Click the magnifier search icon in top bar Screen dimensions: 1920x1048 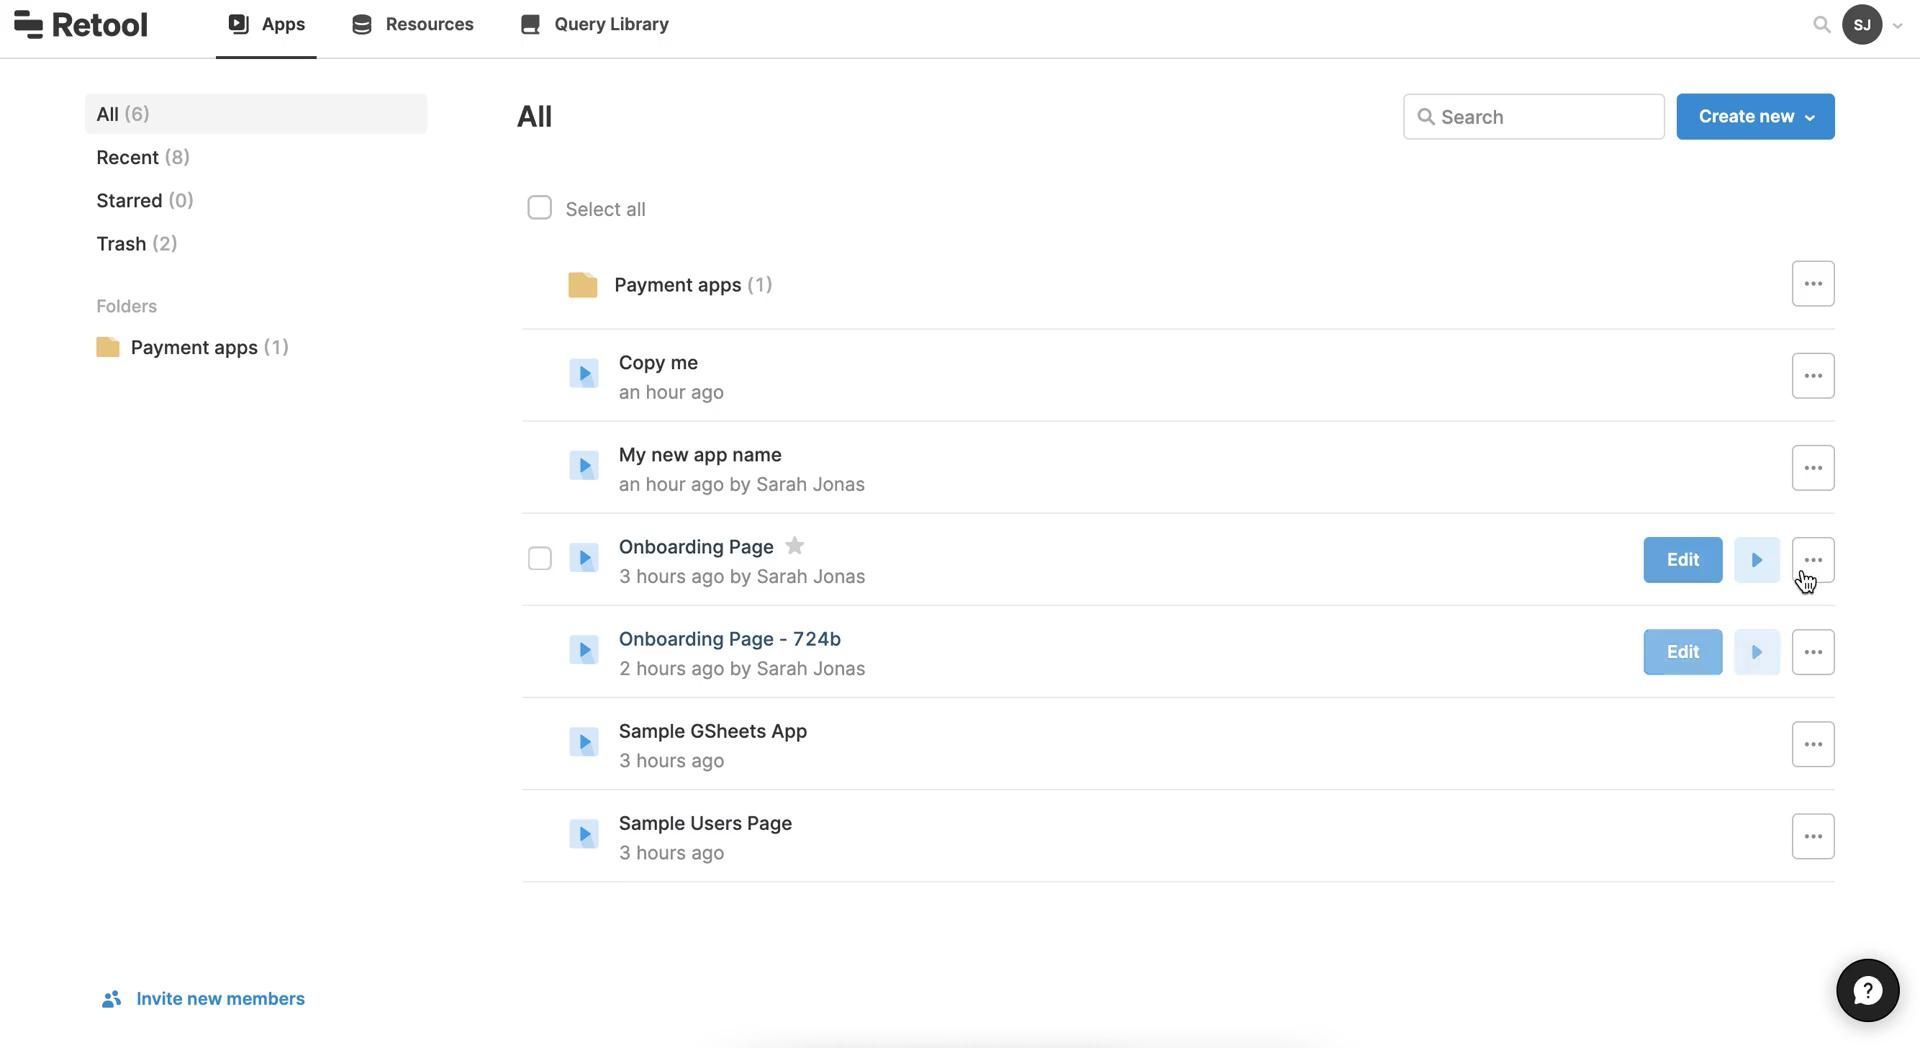[x=1821, y=25]
